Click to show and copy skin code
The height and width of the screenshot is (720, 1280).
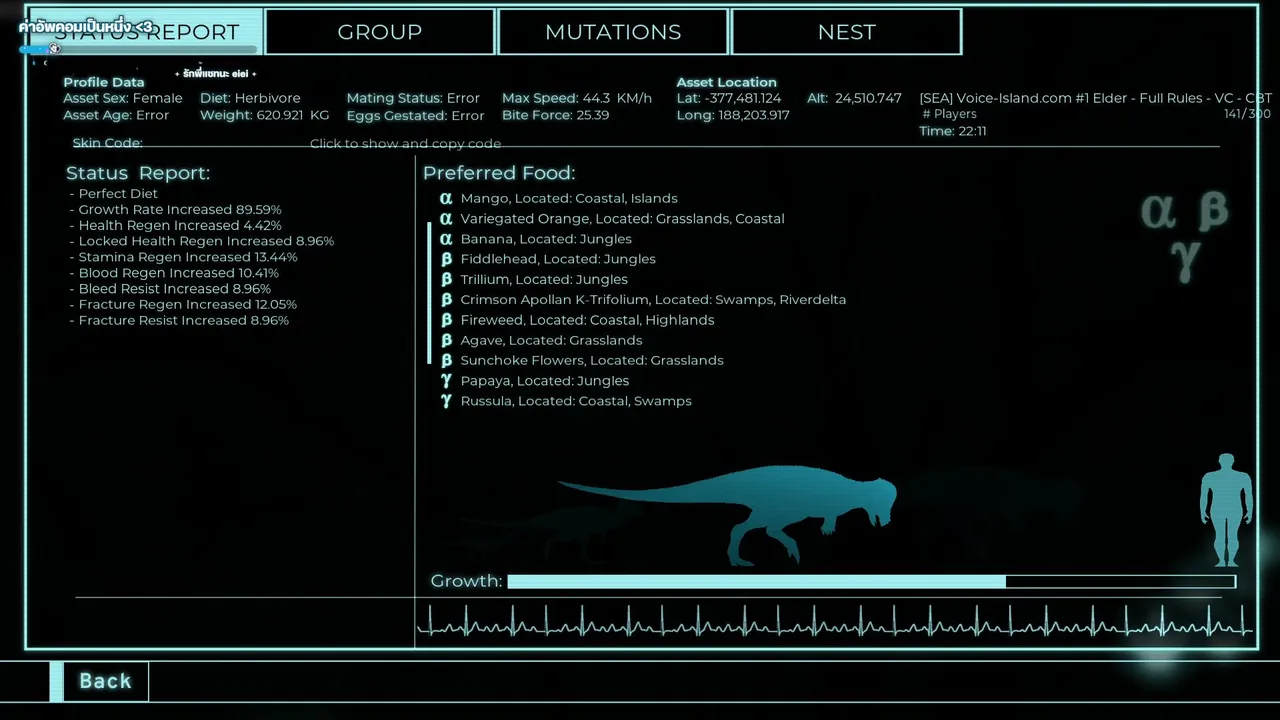pyautogui.click(x=405, y=144)
